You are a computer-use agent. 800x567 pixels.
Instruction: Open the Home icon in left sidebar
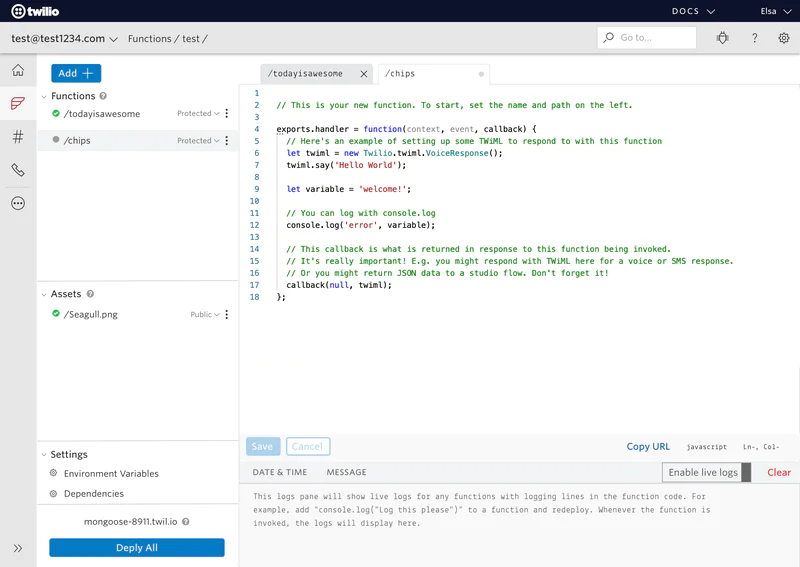[x=18, y=70]
